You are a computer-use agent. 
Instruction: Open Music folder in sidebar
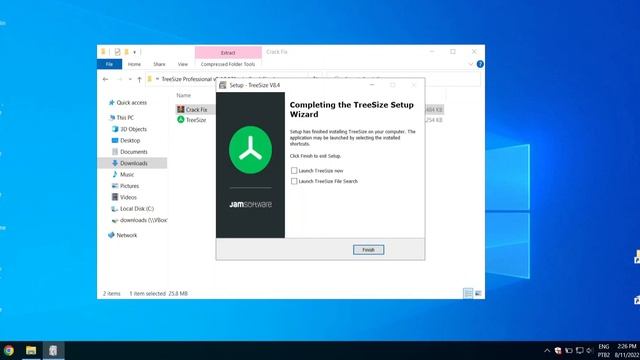[127, 174]
